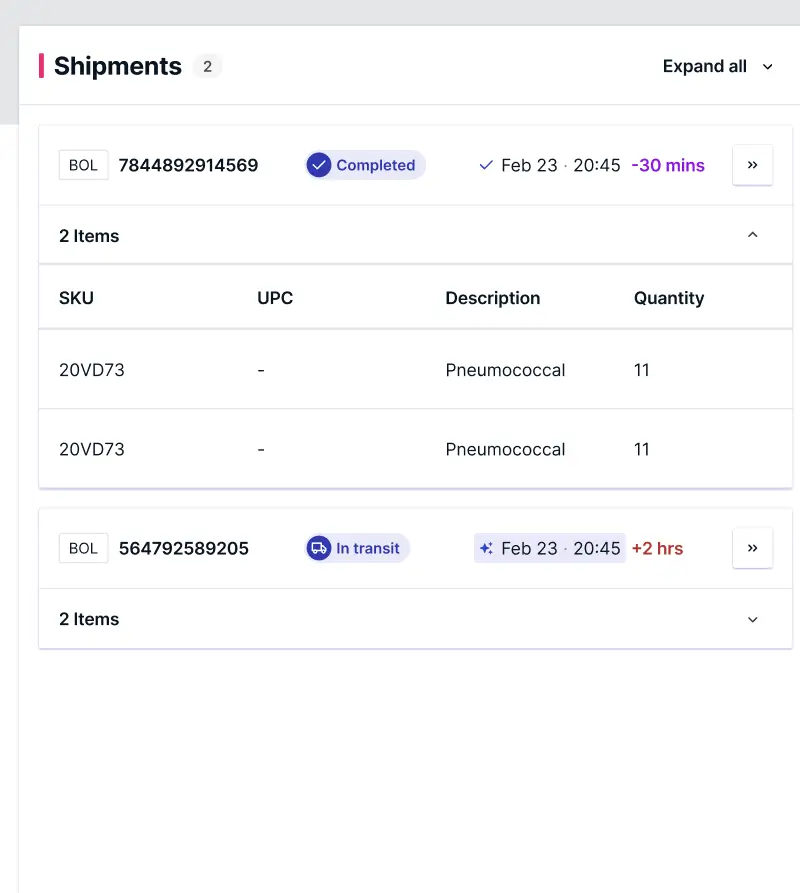The image size is (800, 893).
Task: Open details arrow for shipment 7844892914569
Action: 752,165
